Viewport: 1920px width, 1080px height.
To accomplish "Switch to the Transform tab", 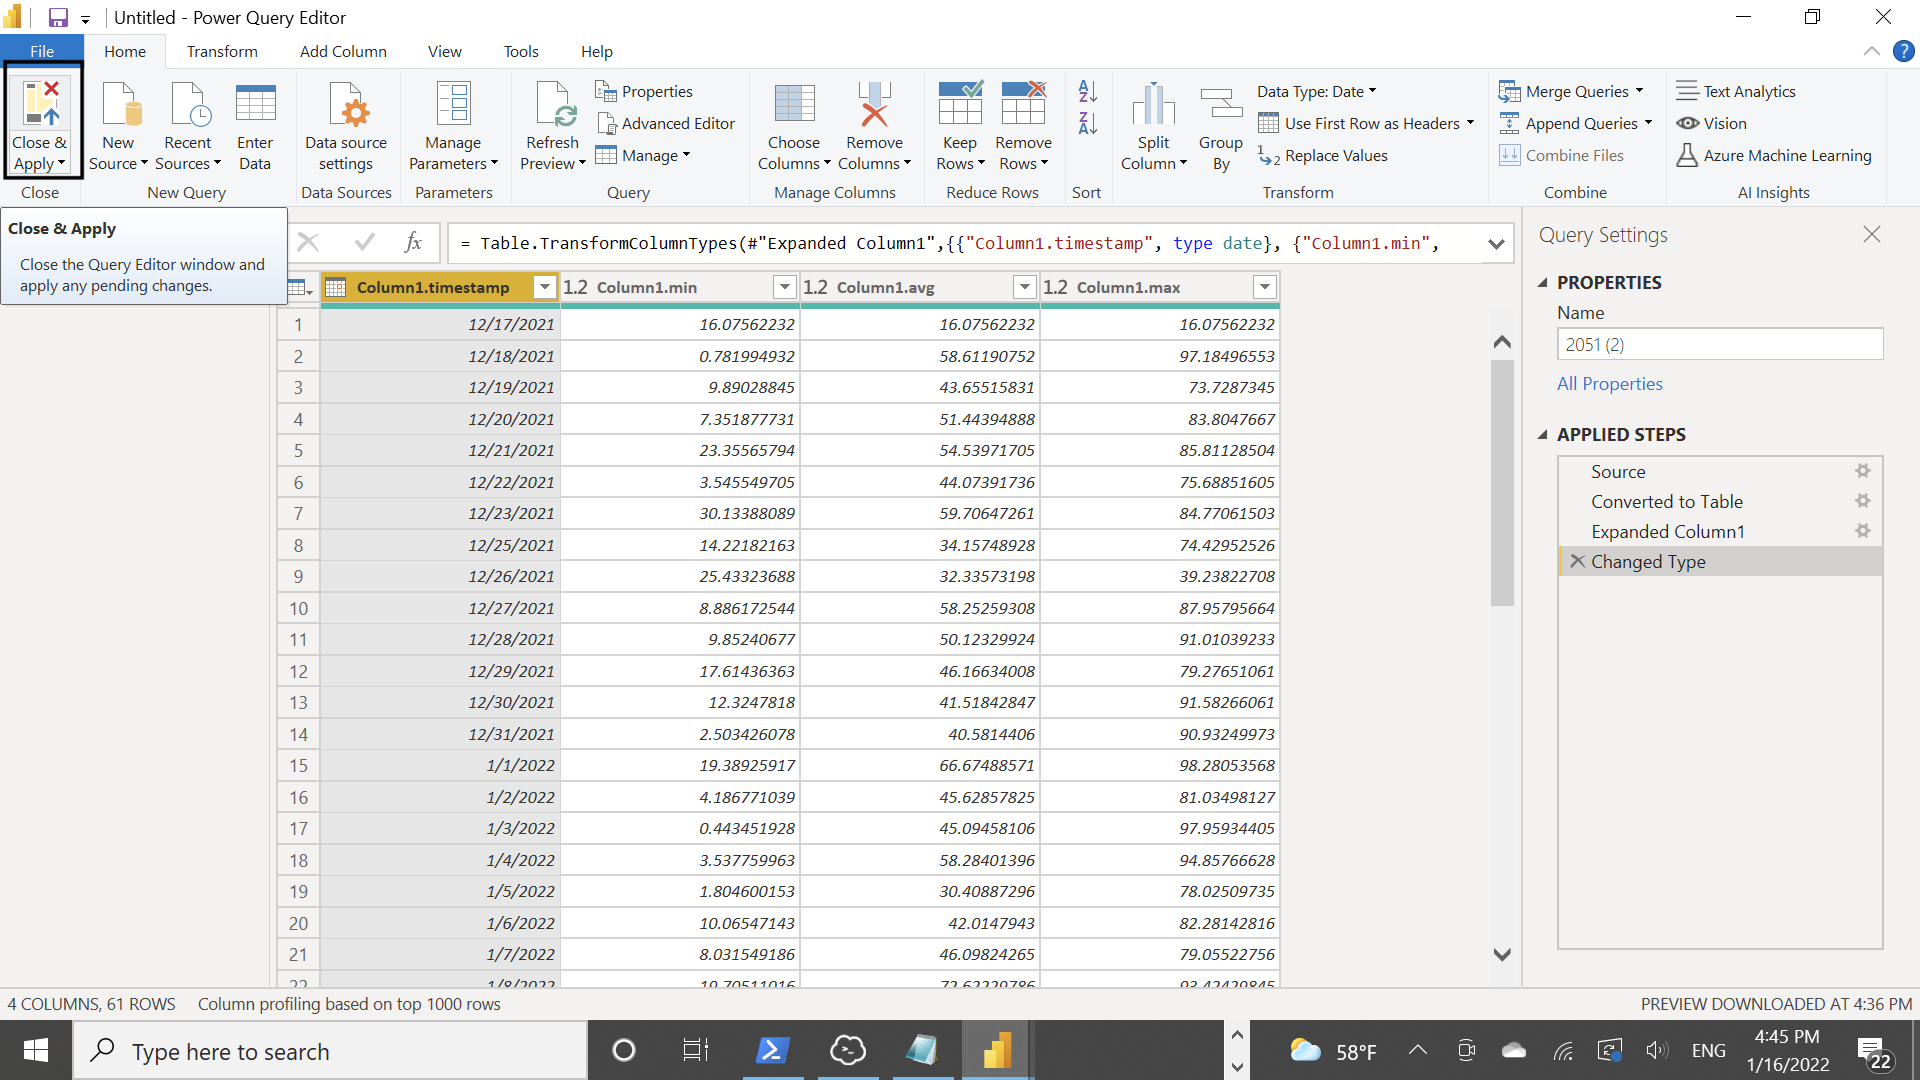I will 222,51.
